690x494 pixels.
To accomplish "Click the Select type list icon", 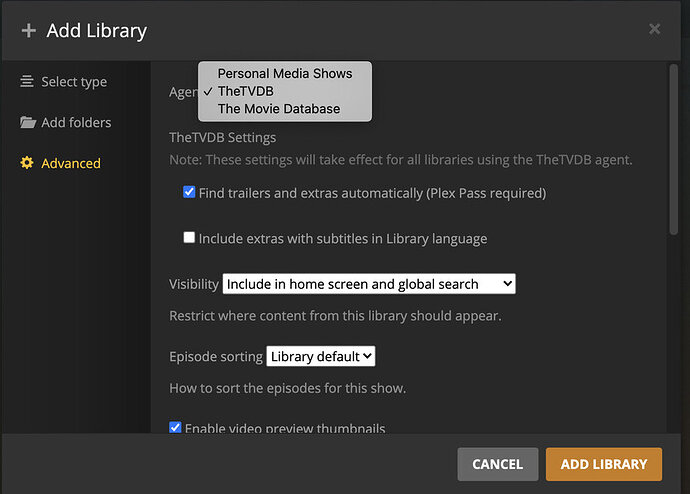I will coord(27,81).
